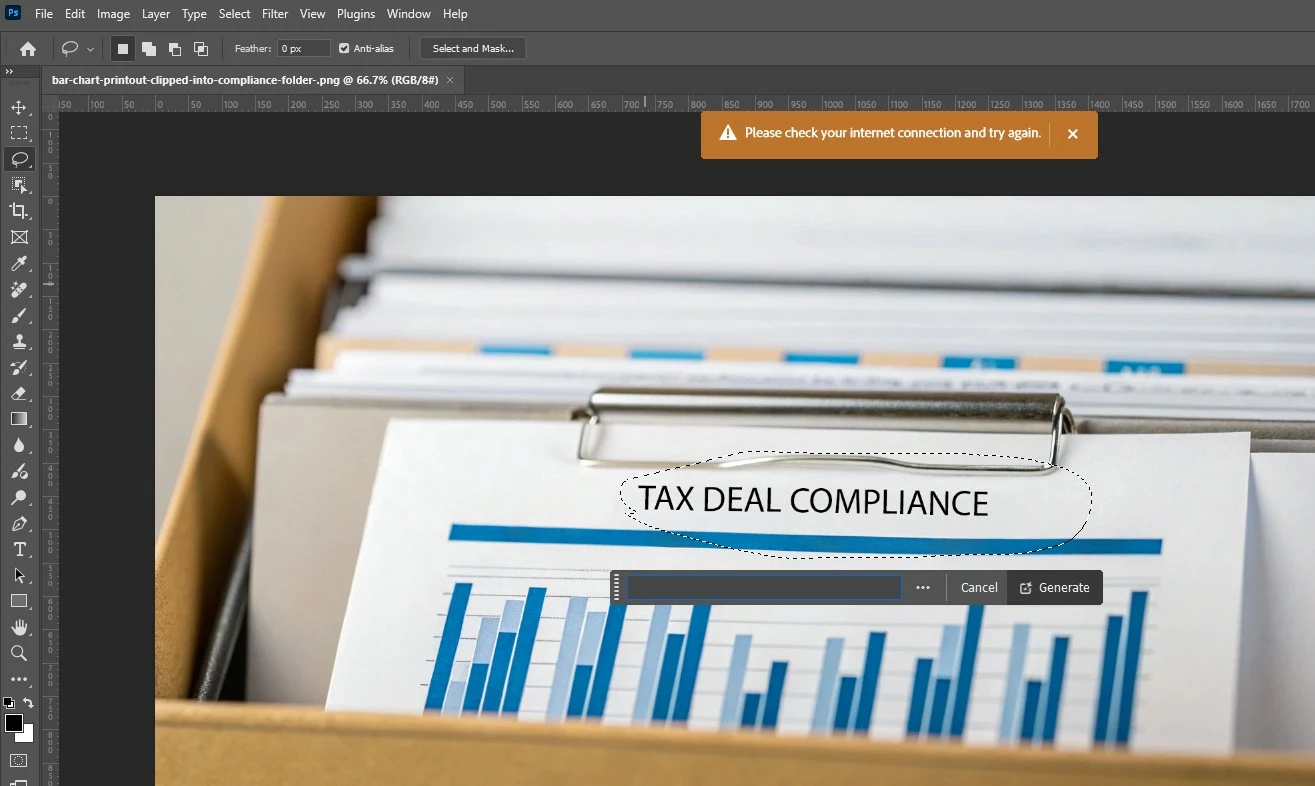This screenshot has width=1315, height=786.
Task: Grab the generative fill bar drag handle
Action: (x=617, y=588)
